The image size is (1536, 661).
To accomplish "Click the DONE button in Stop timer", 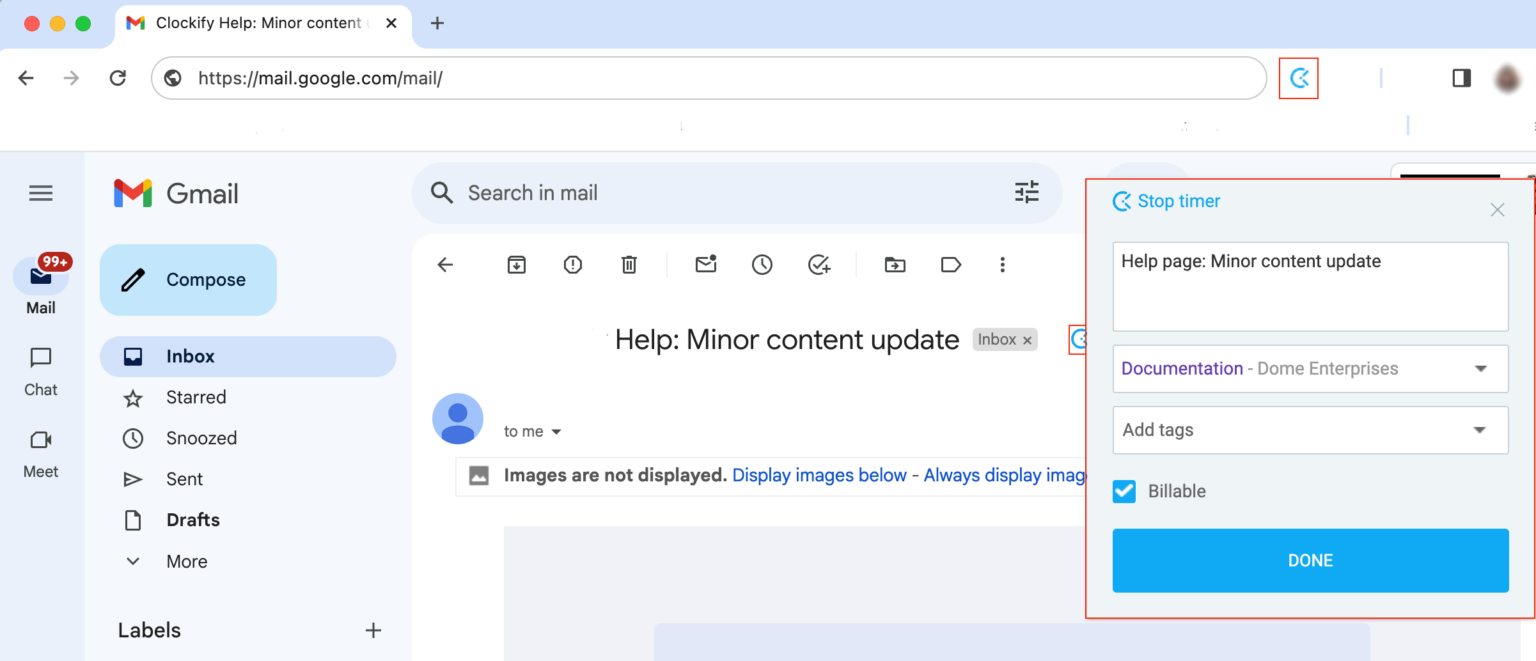I will [1310, 560].
